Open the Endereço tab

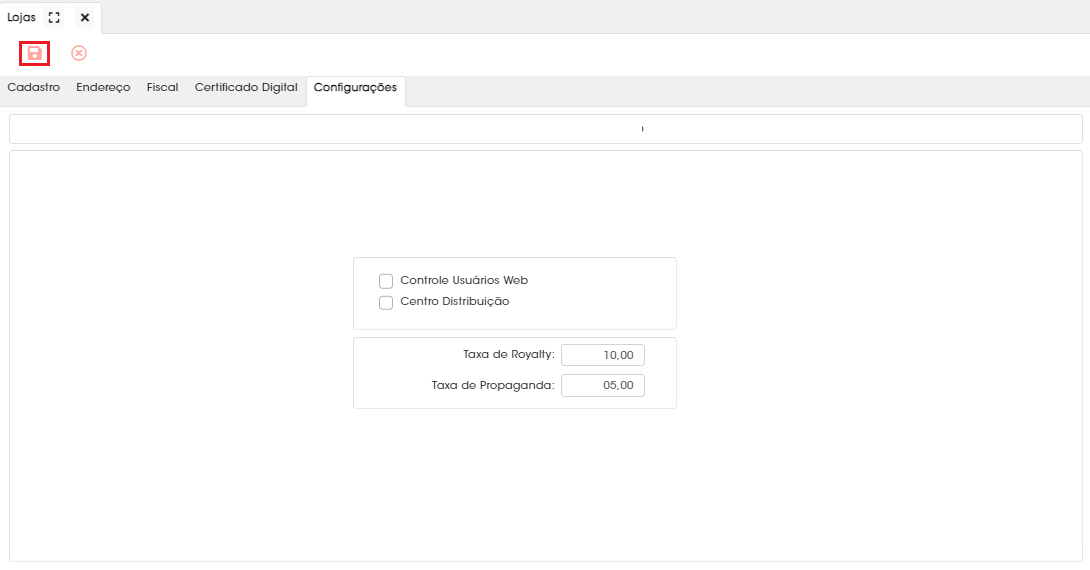104,88
